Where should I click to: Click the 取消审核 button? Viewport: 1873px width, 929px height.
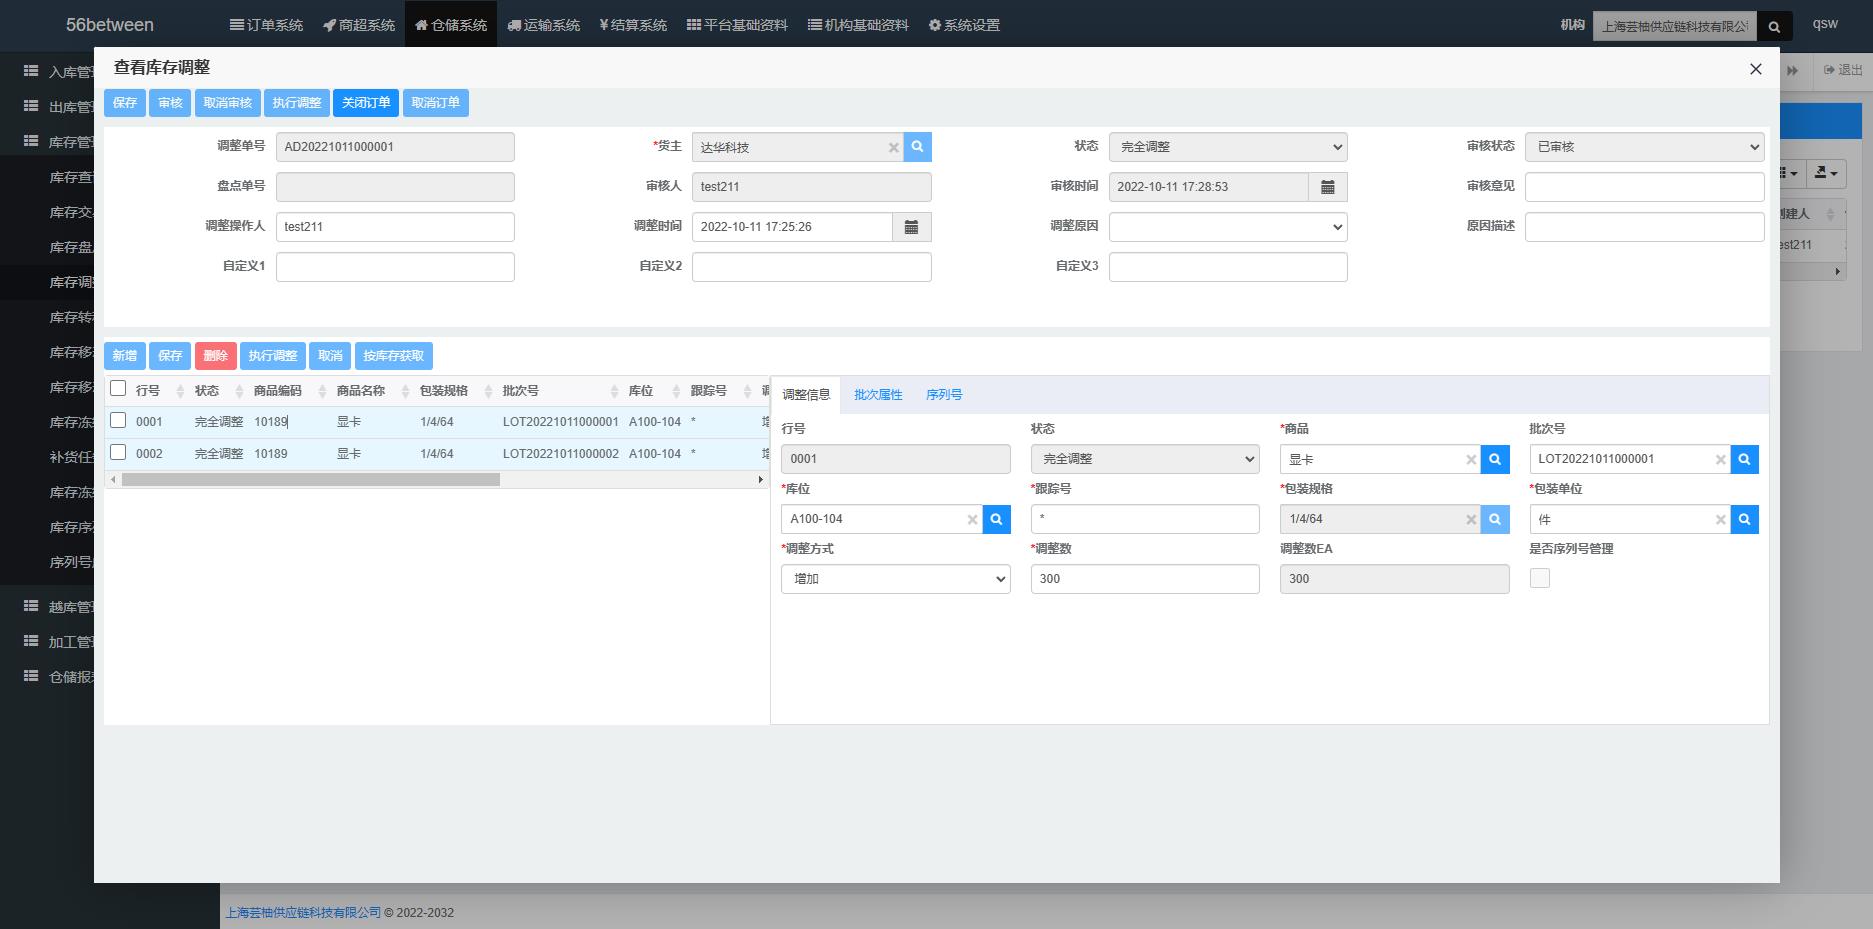click(228, 103)
